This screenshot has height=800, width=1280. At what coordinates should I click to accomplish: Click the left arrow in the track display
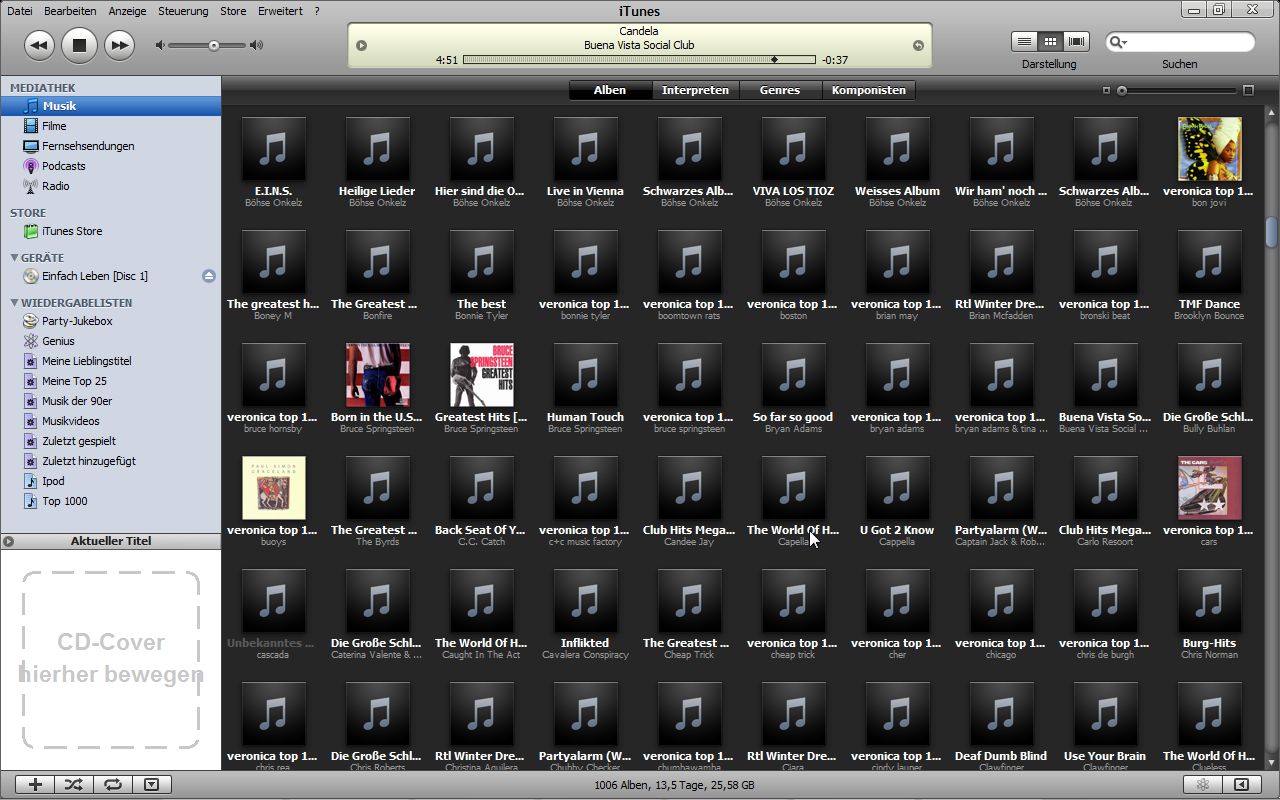[362, 45]
